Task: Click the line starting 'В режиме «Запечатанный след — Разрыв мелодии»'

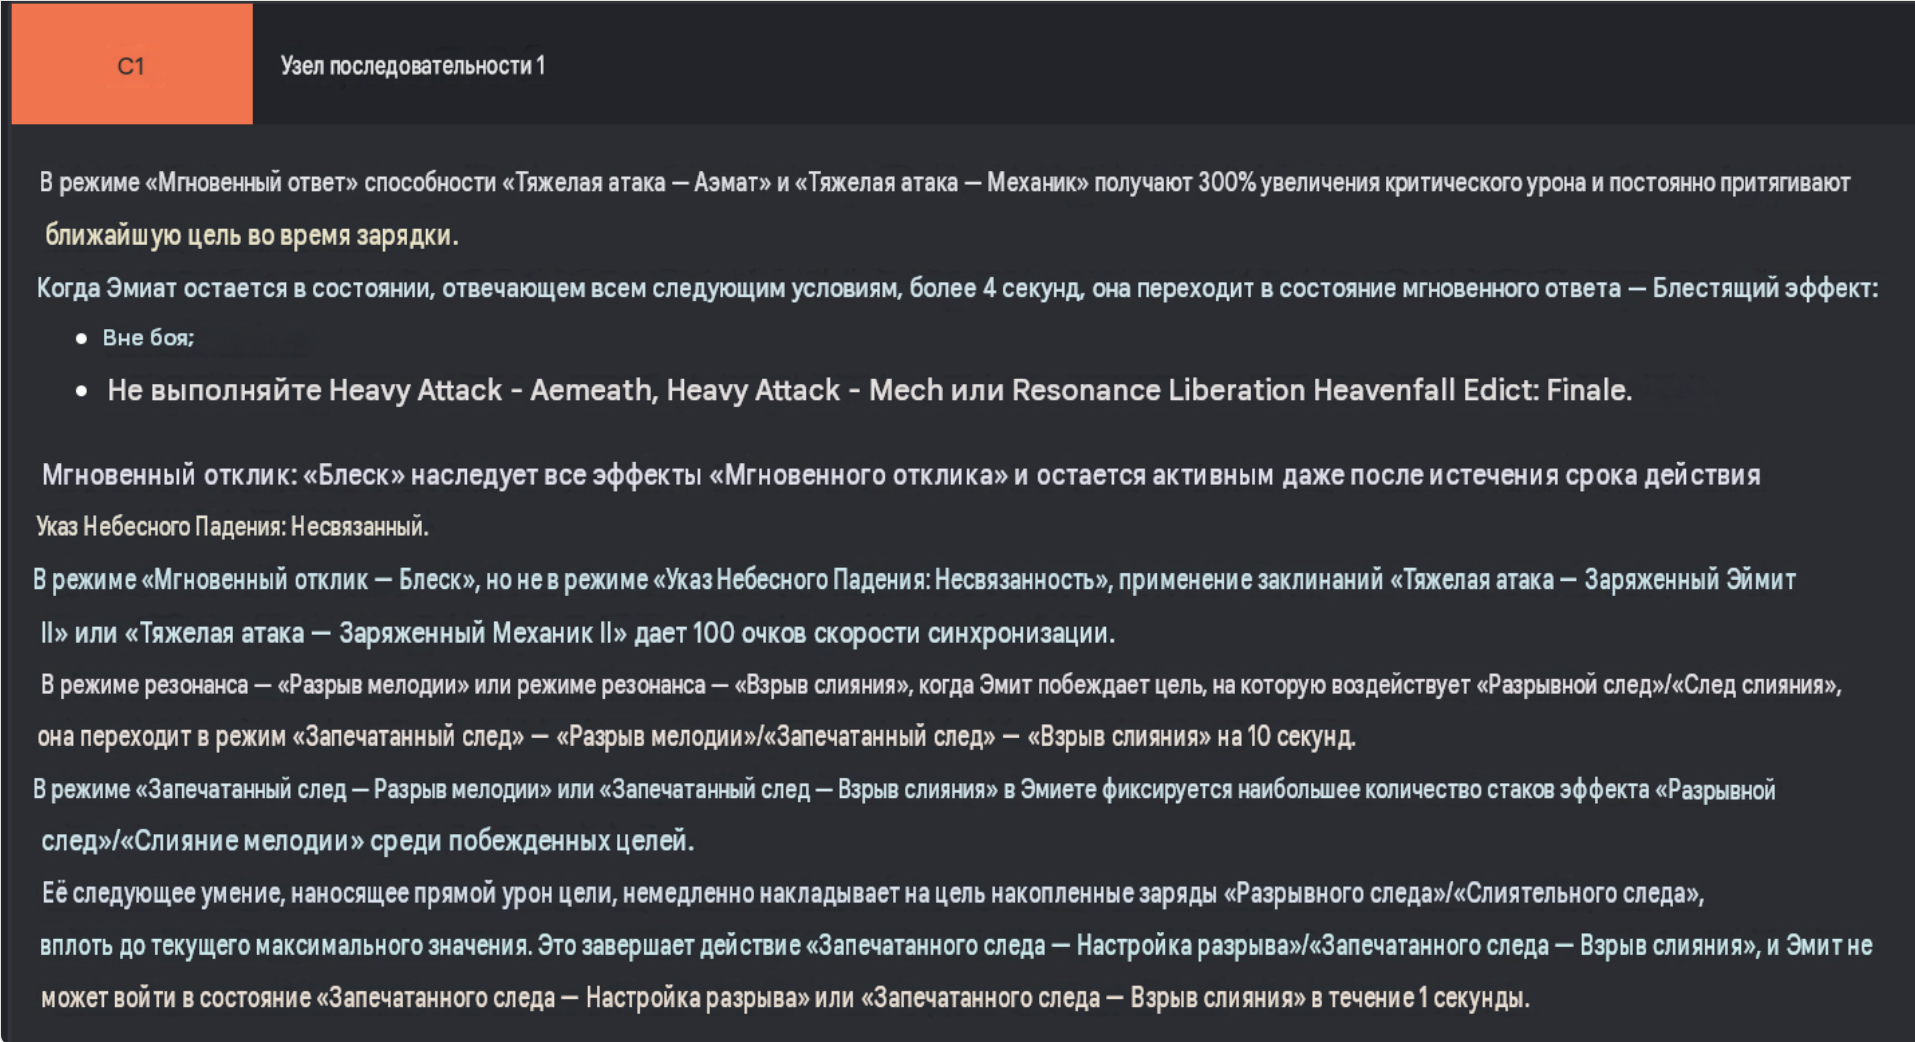Action: (x=904, y=790)
